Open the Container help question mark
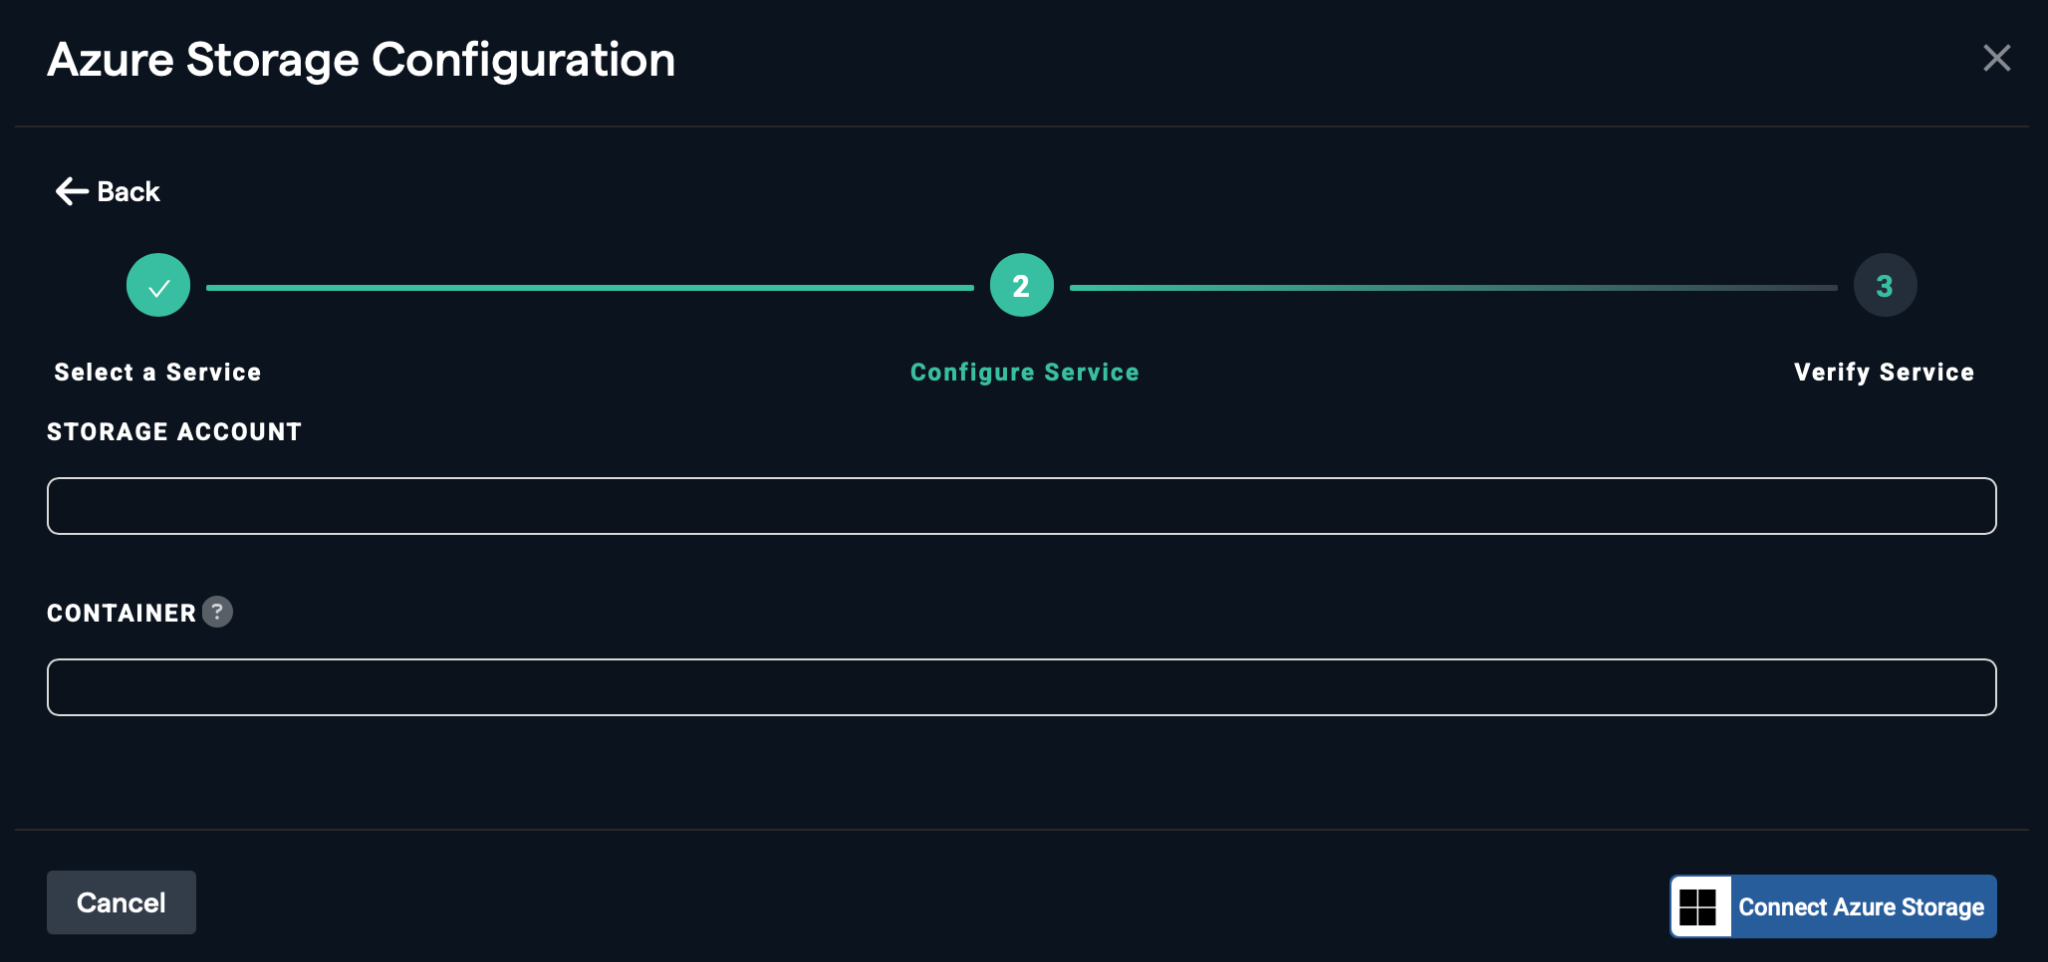Image resolution: width=2048 pixels, height=962 pixels. pos(217,612)
